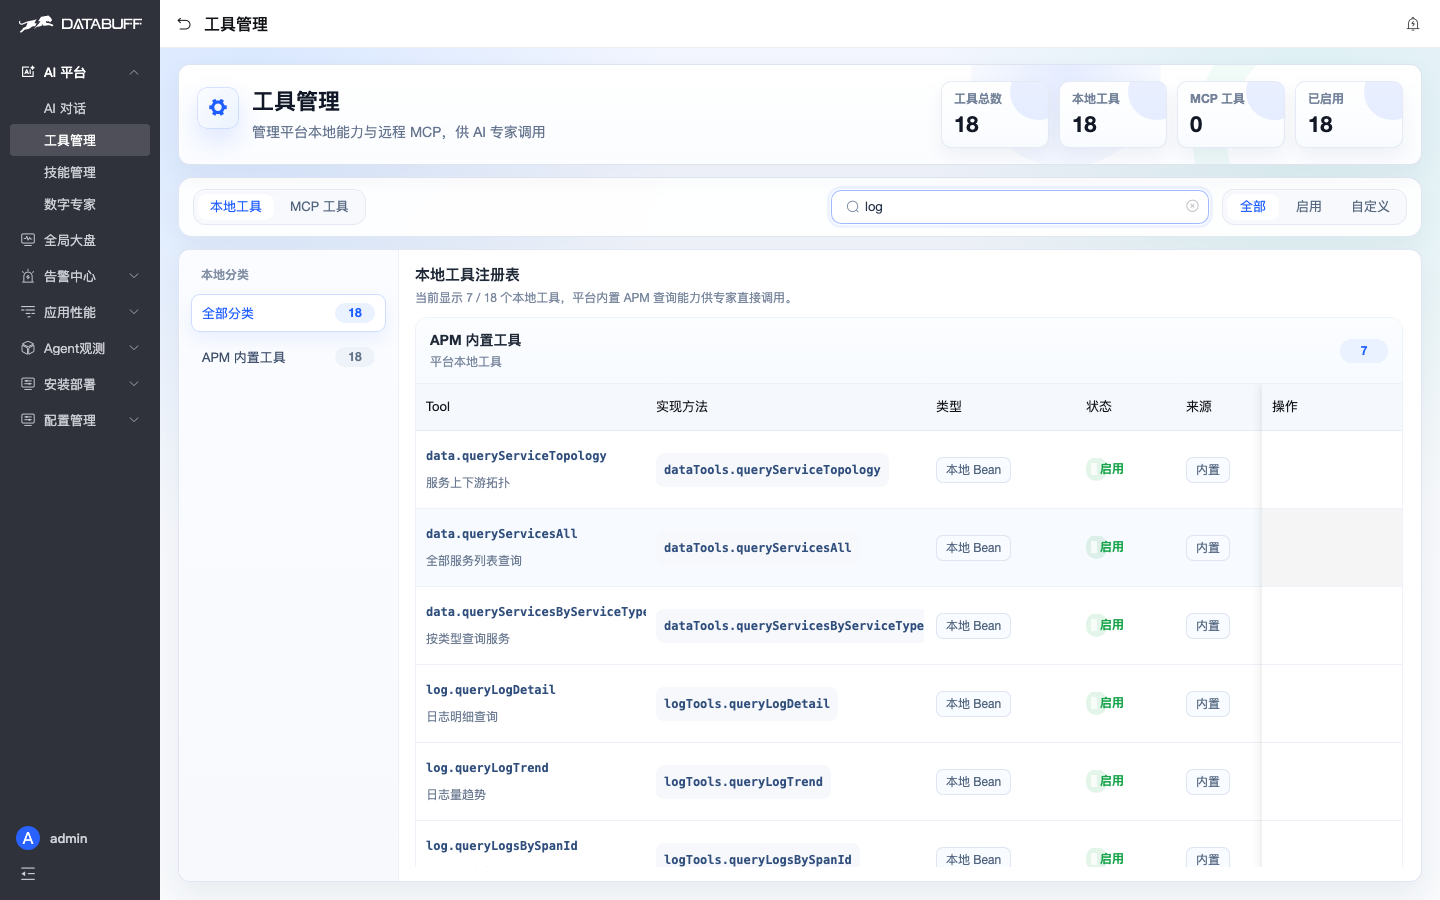Click the 全局大盘 sidebar icon
Viewport: 1440px width, 900px height.
point(28,240)
